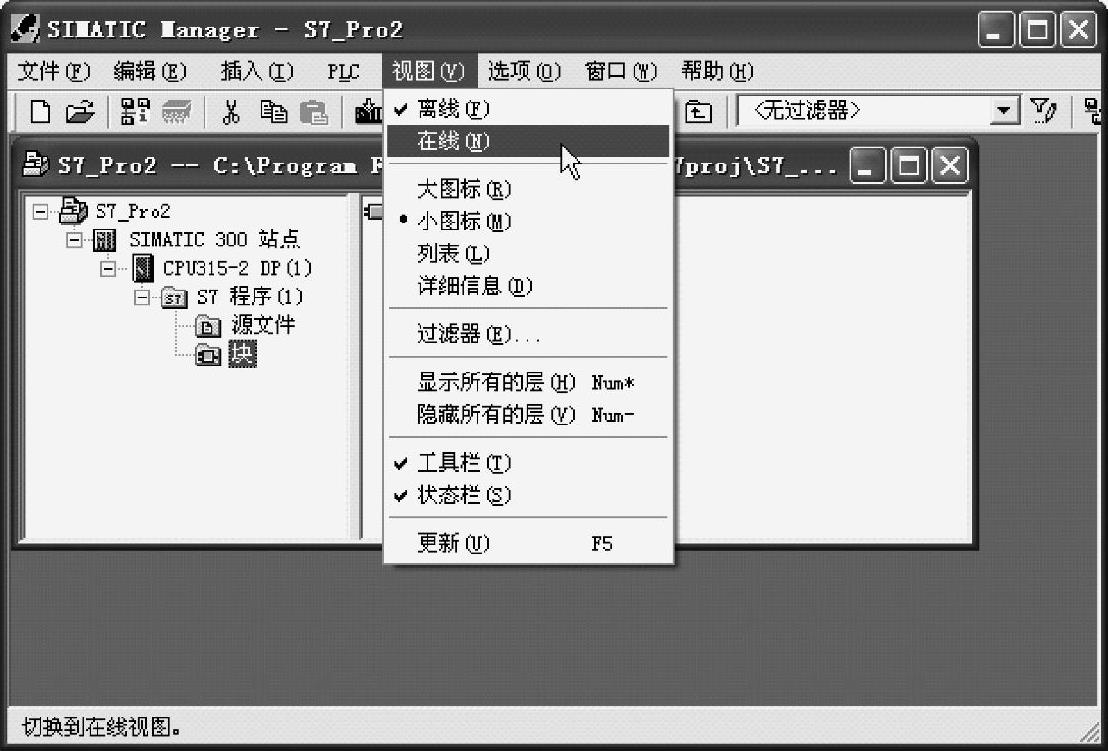Collapse the CPU315-2 DP(1) node
This screenshot has width=1108, height=751.
[x=107, y=268]
